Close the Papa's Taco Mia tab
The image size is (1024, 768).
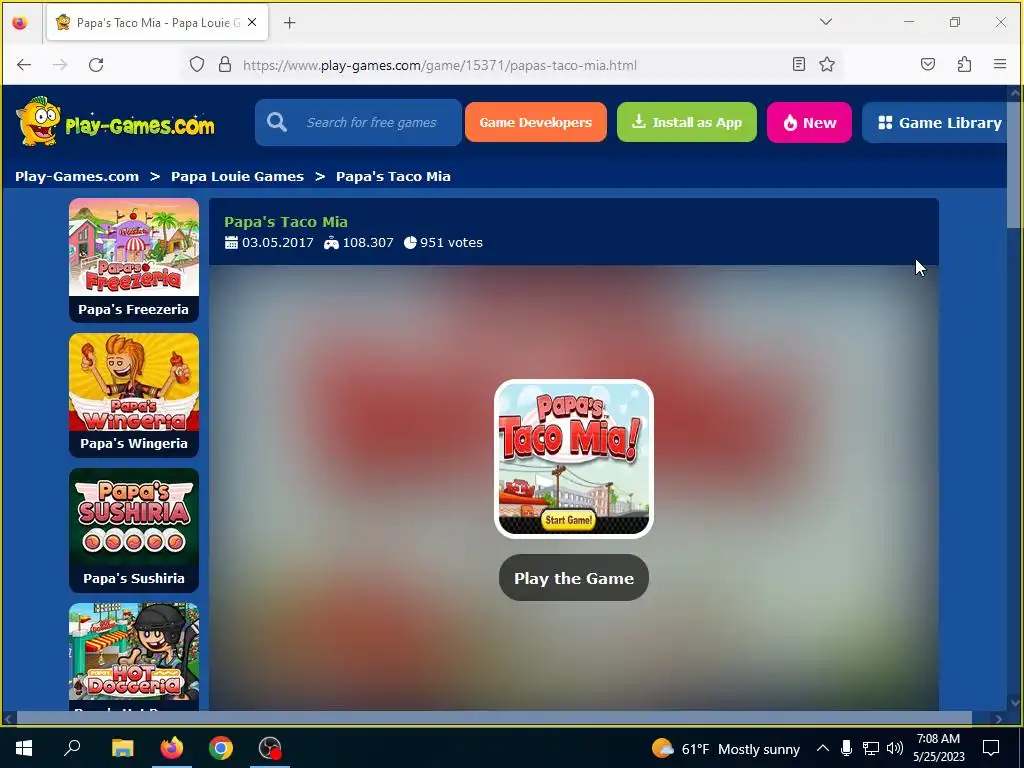pos(252,22)
